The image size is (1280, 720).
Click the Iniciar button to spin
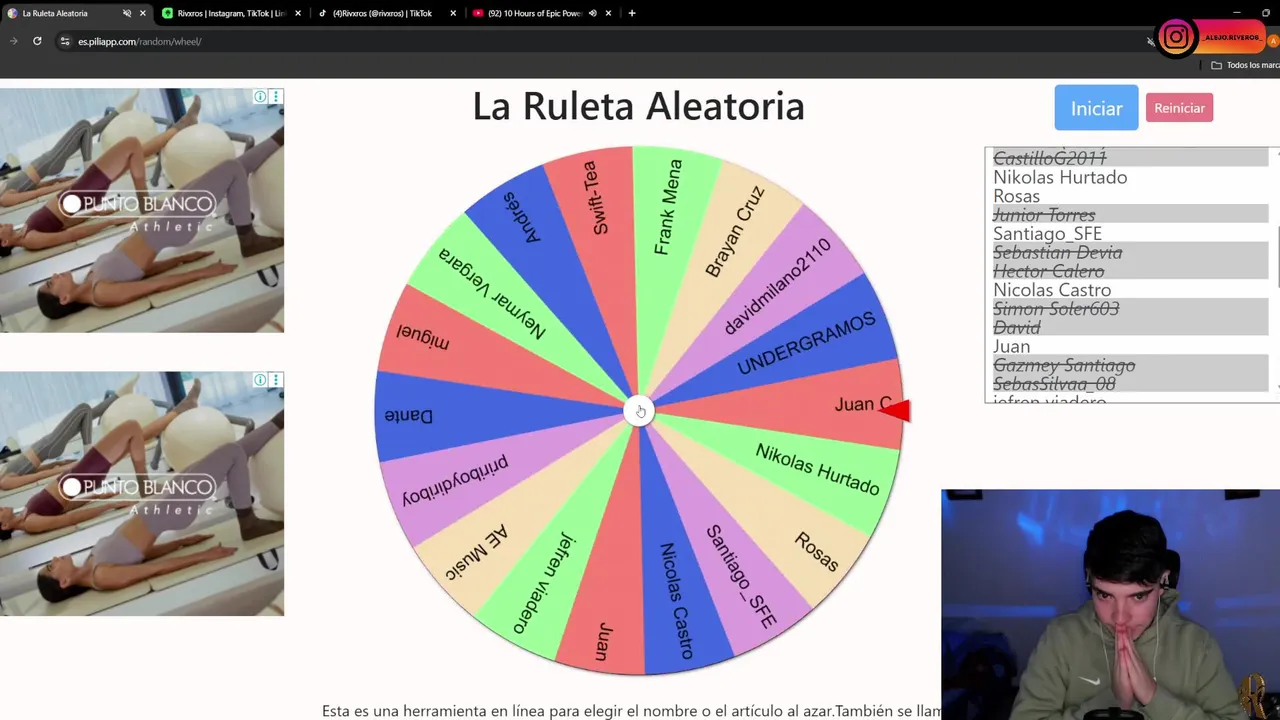[1096, 108]
